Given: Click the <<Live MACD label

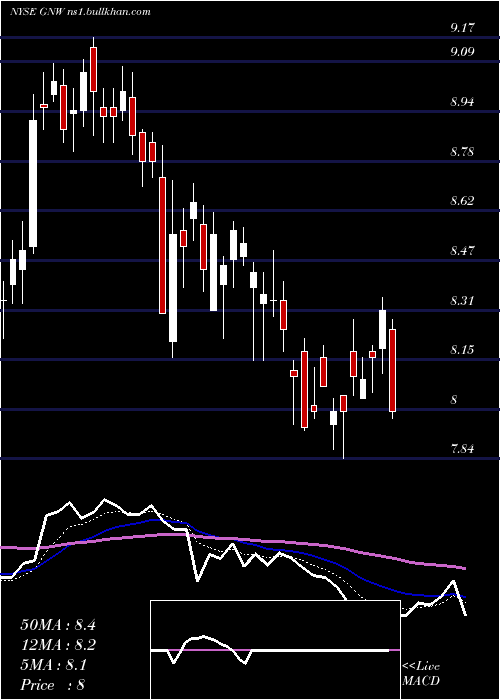Looking at the screenshot, I should (x=421, y=674).
